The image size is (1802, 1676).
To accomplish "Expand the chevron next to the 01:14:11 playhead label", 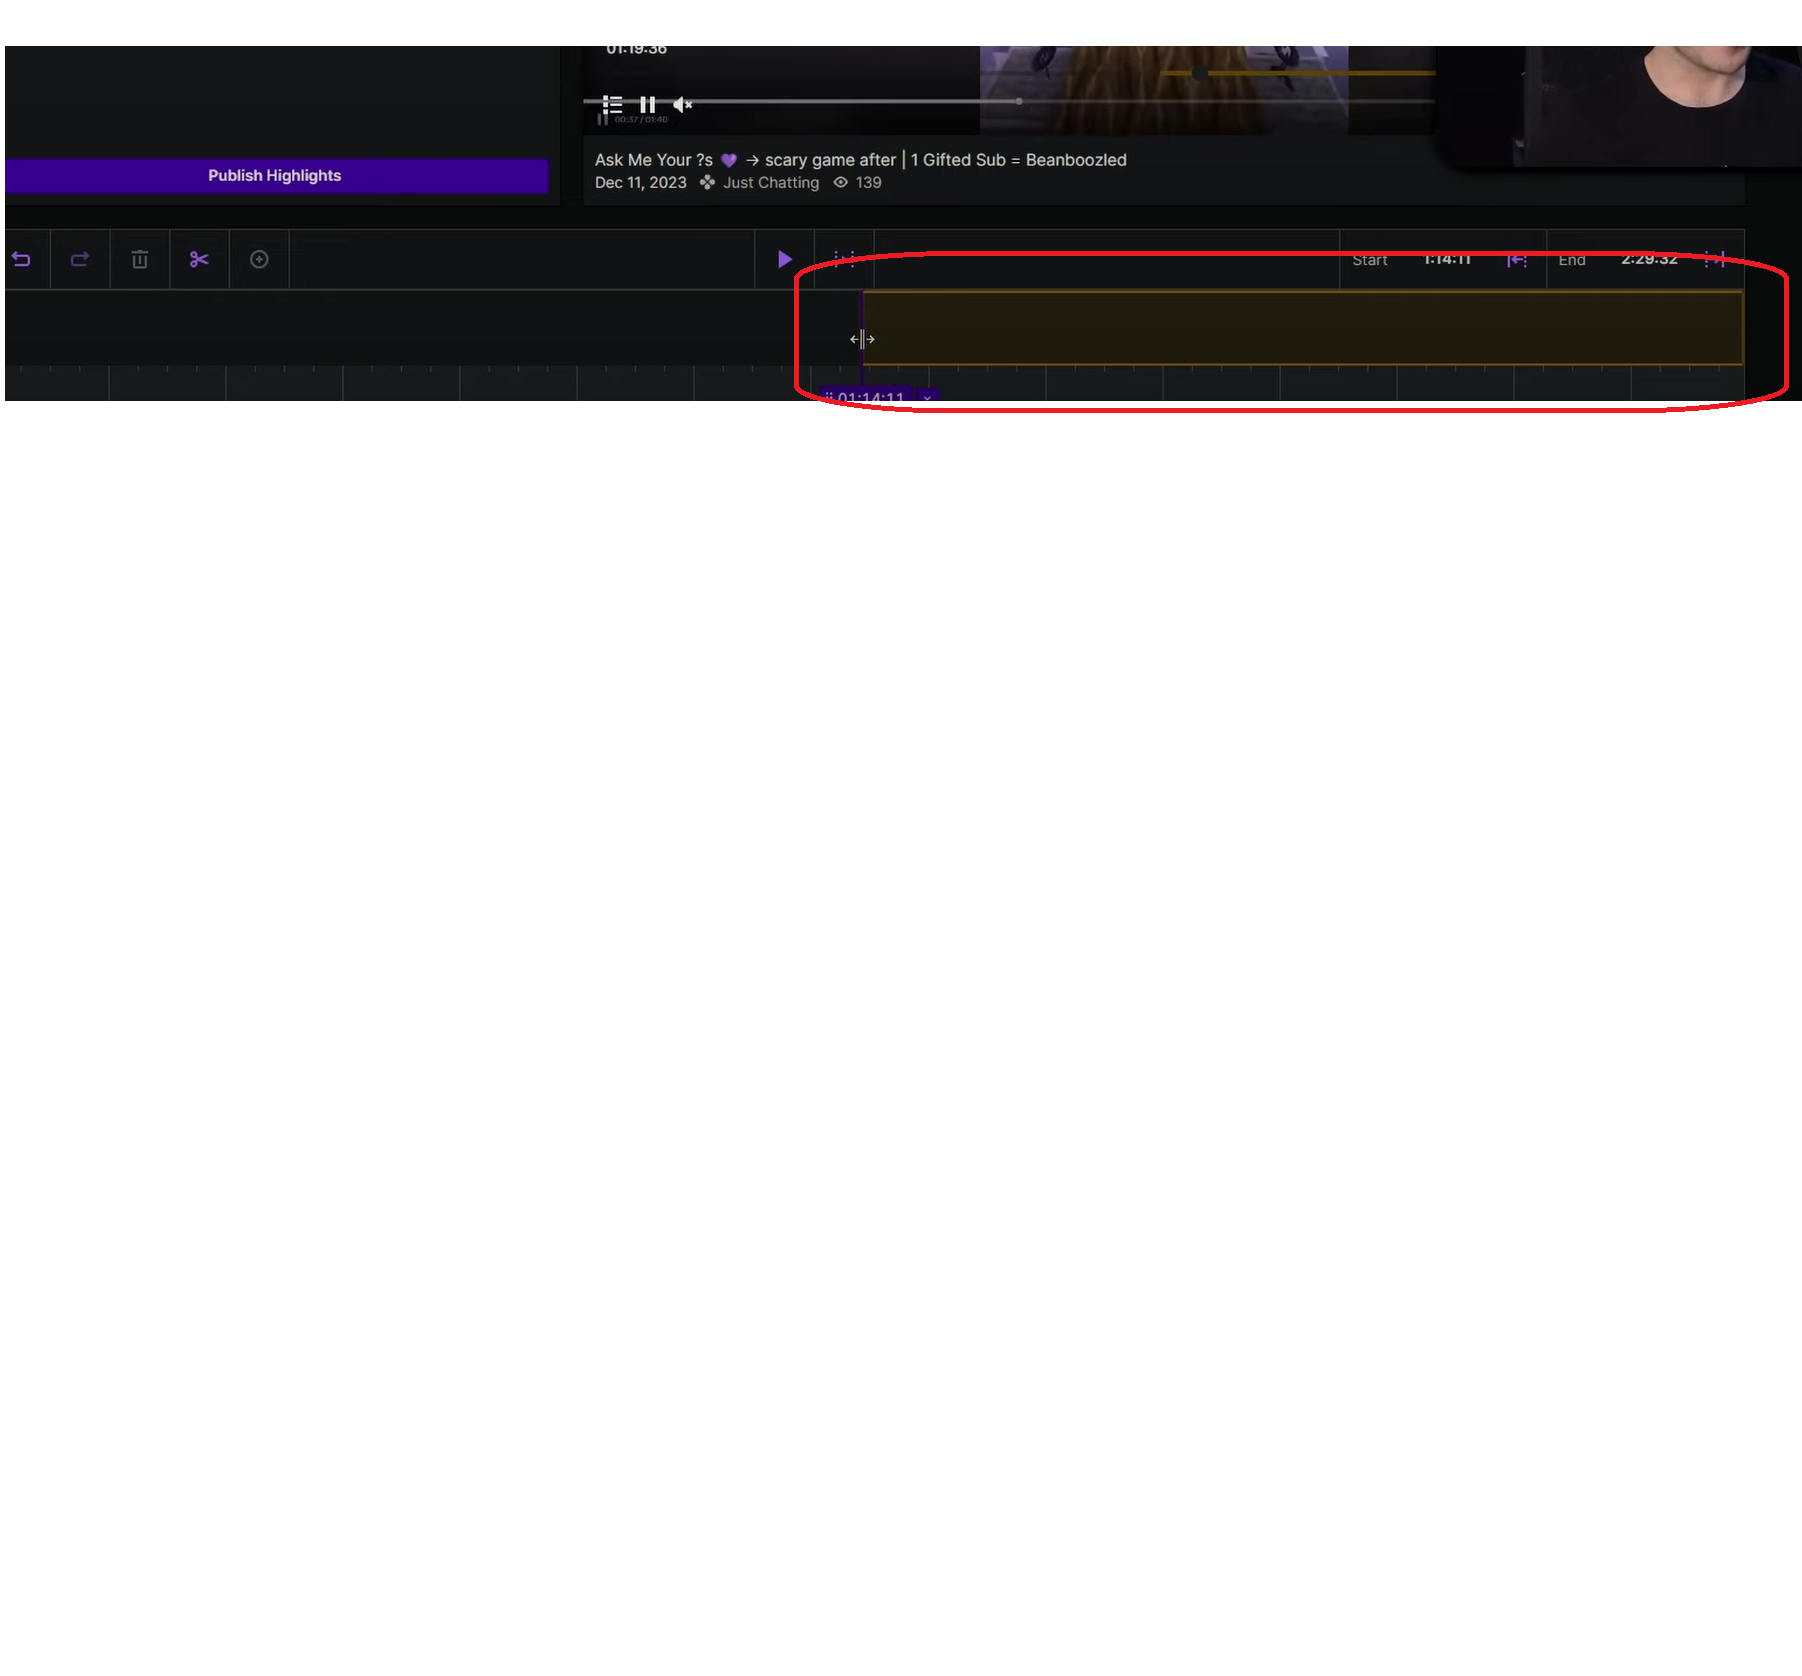I will click(x=927, y=397).
